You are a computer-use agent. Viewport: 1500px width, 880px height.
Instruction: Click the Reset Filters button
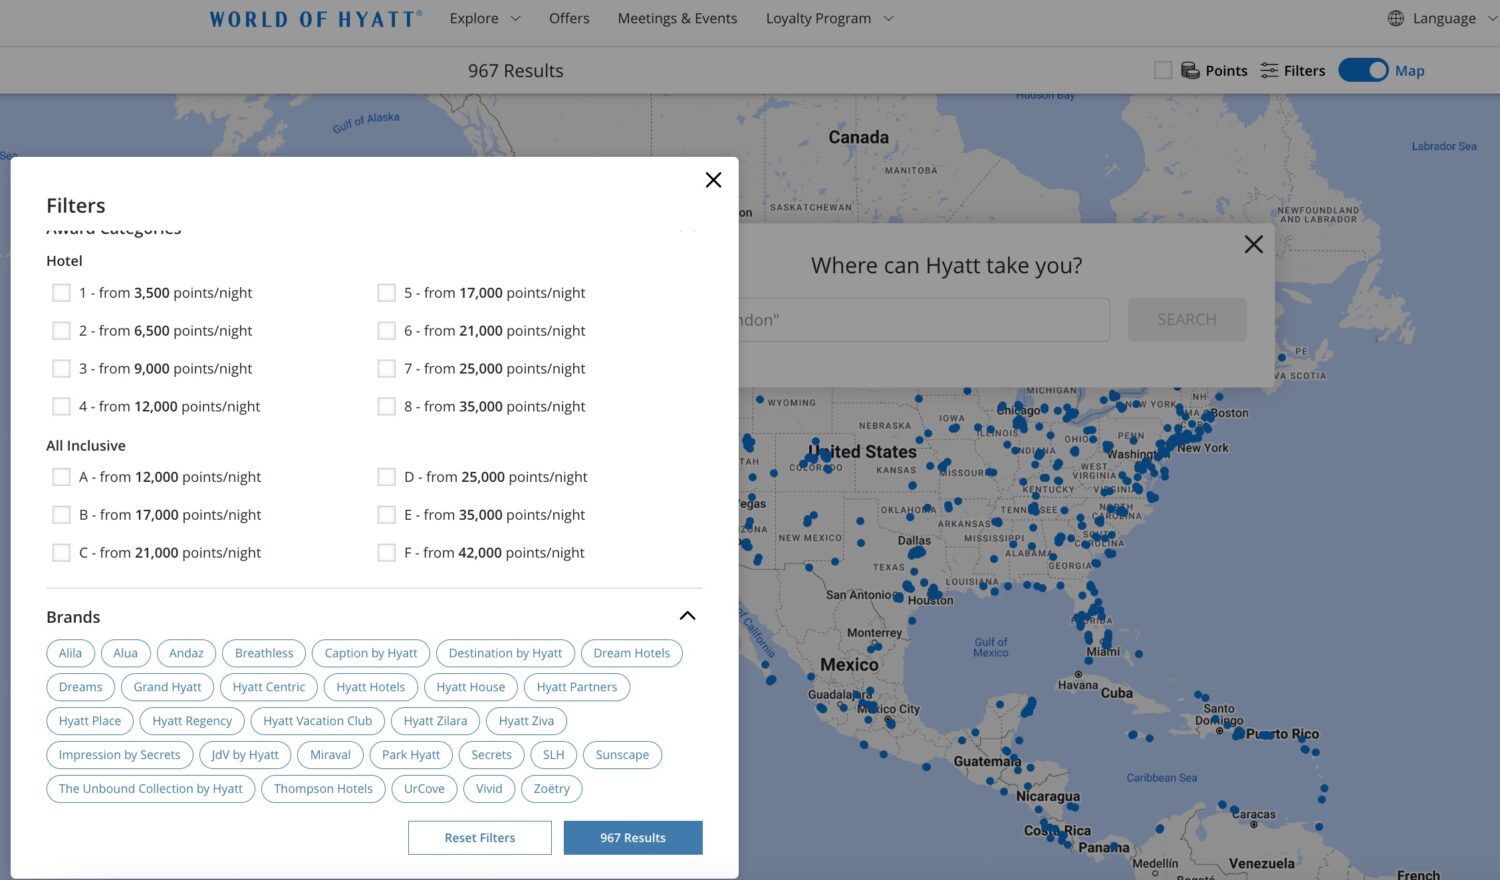(479, 837)
